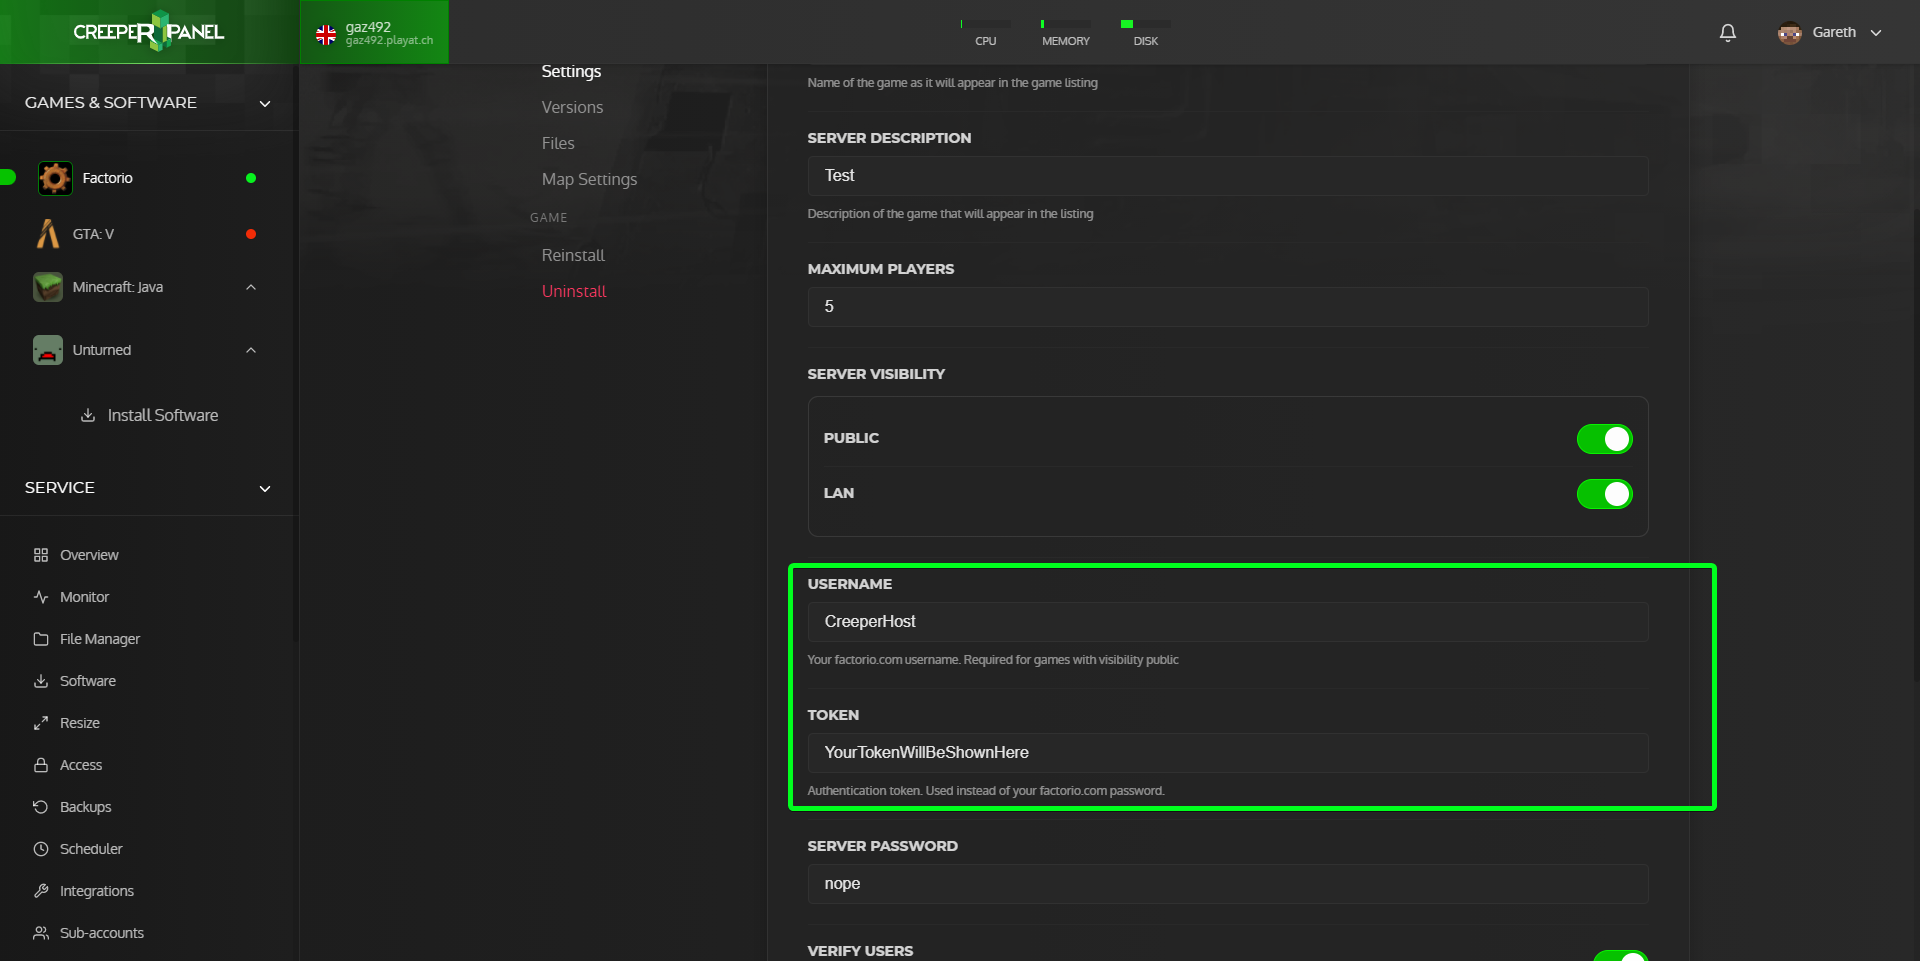Click the Access lock icon
1920x961 pixels.
[41, 765]
